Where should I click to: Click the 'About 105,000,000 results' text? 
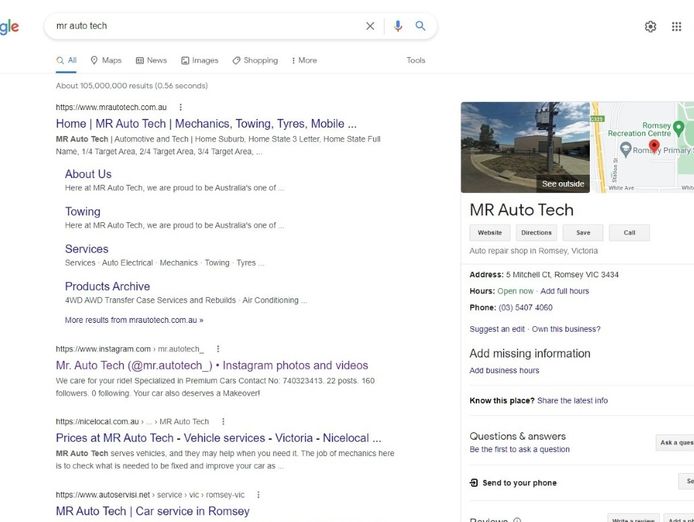[132, 85]
